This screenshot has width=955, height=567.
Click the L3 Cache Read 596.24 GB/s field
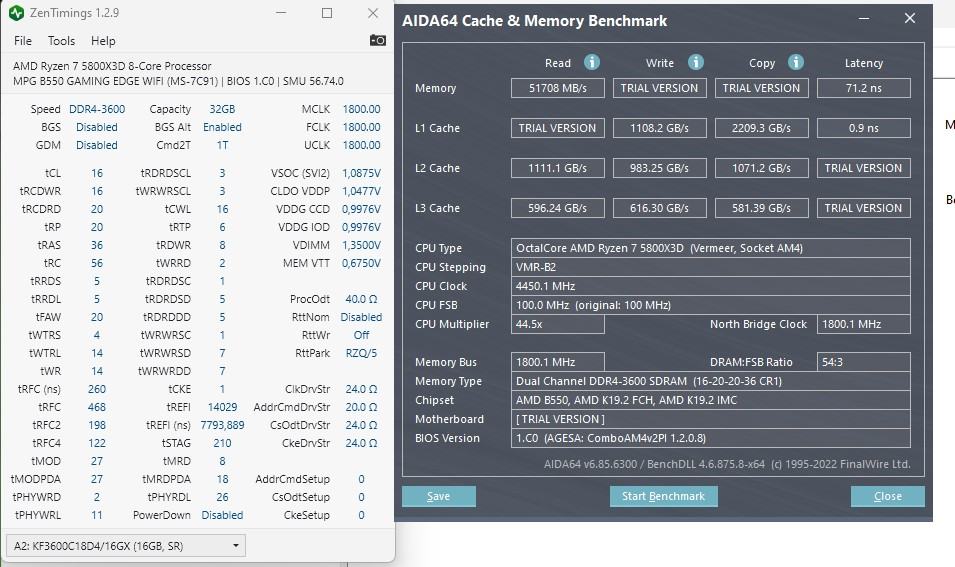tap(558, 208)
